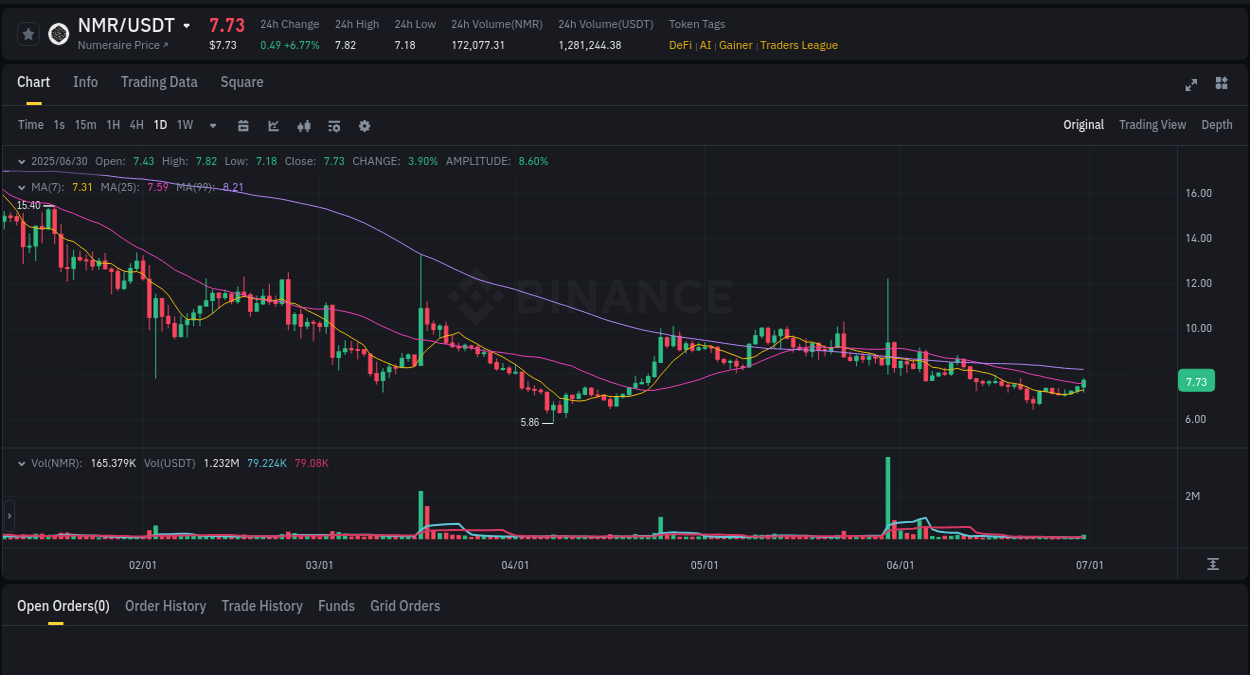Toggle NMR/USDT as a favorite star
The height and width of the screenshot is (675, 1250).
coord(28,33)
